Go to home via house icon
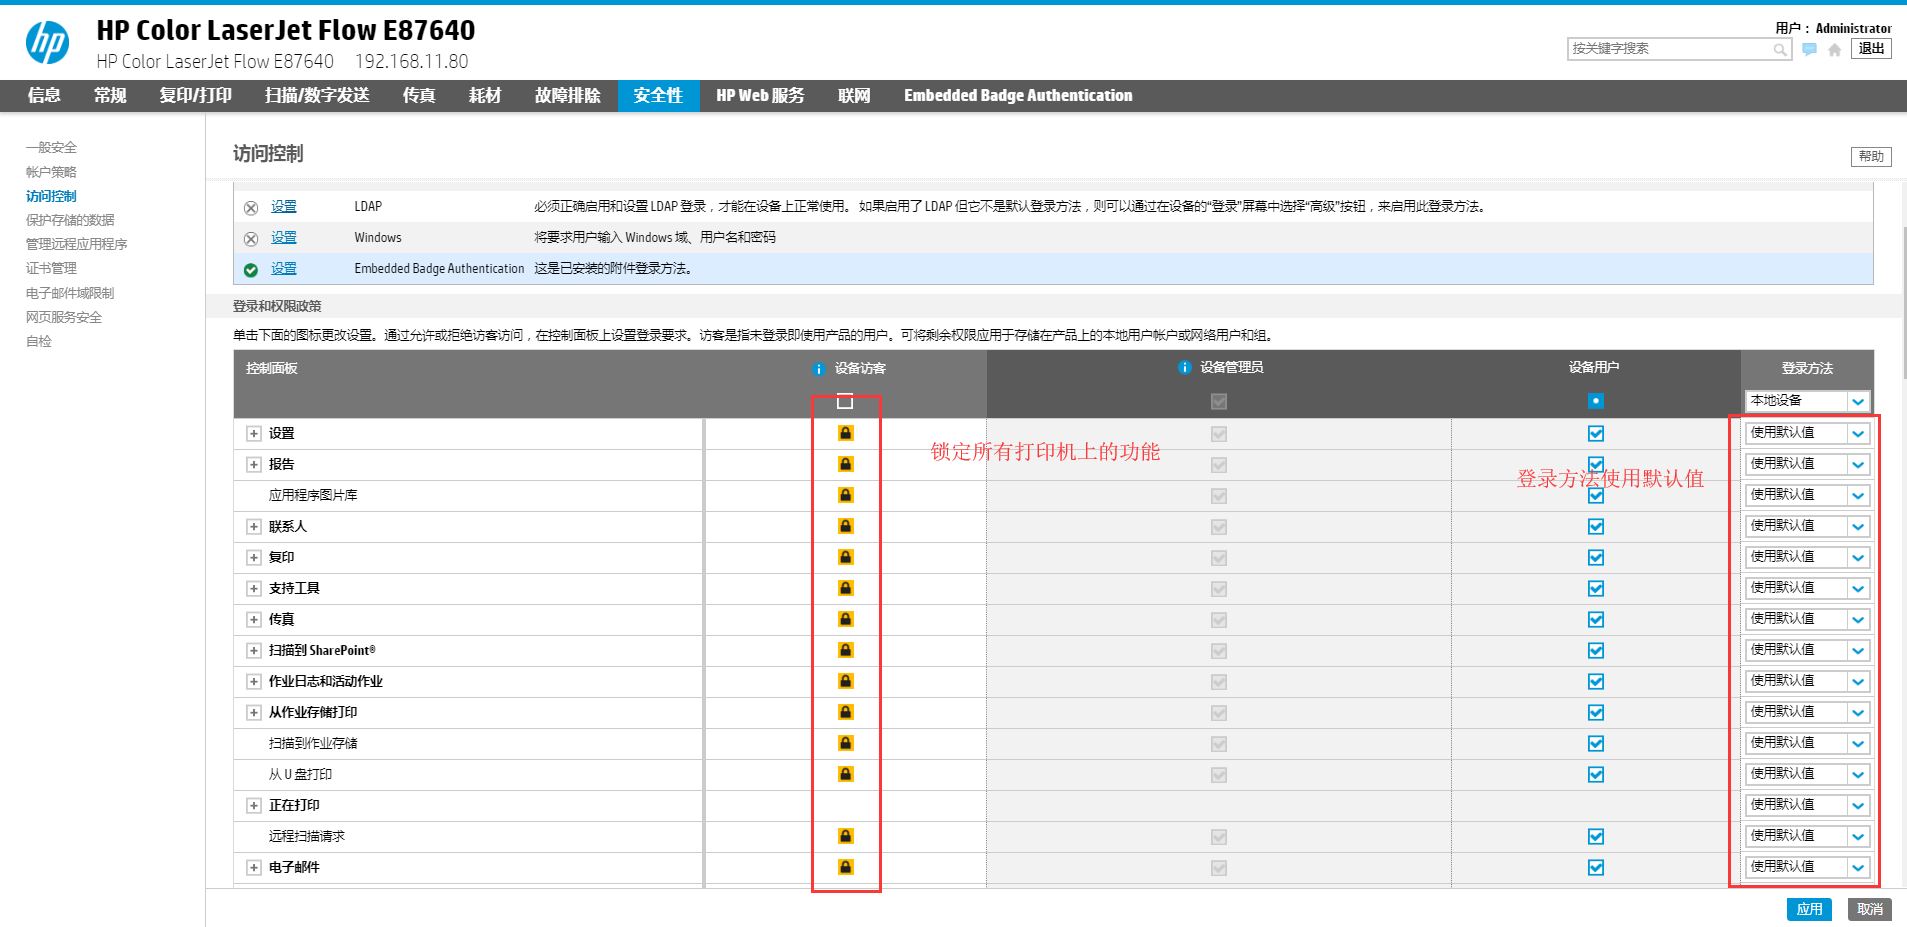Viewport: 1907px width, 927px height. coord(1834,49)
